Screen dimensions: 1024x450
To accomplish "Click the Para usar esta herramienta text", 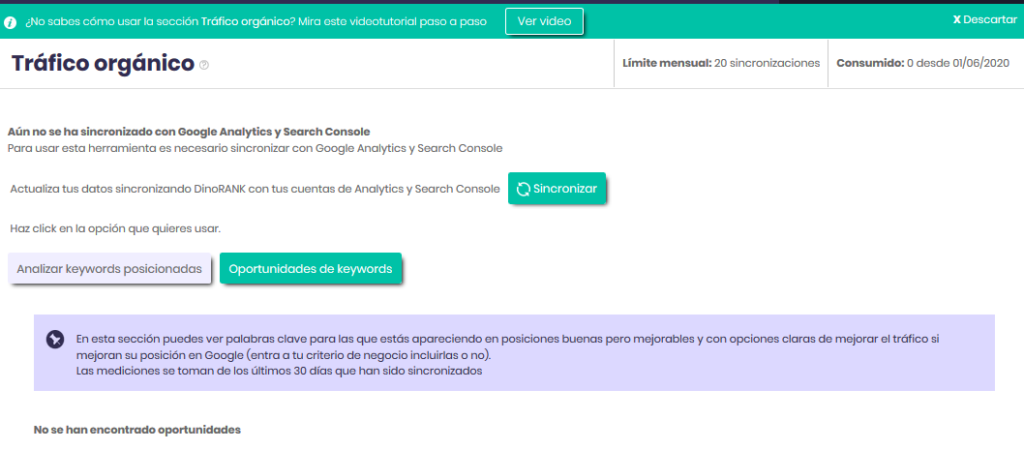I will [x=254, y=148].
